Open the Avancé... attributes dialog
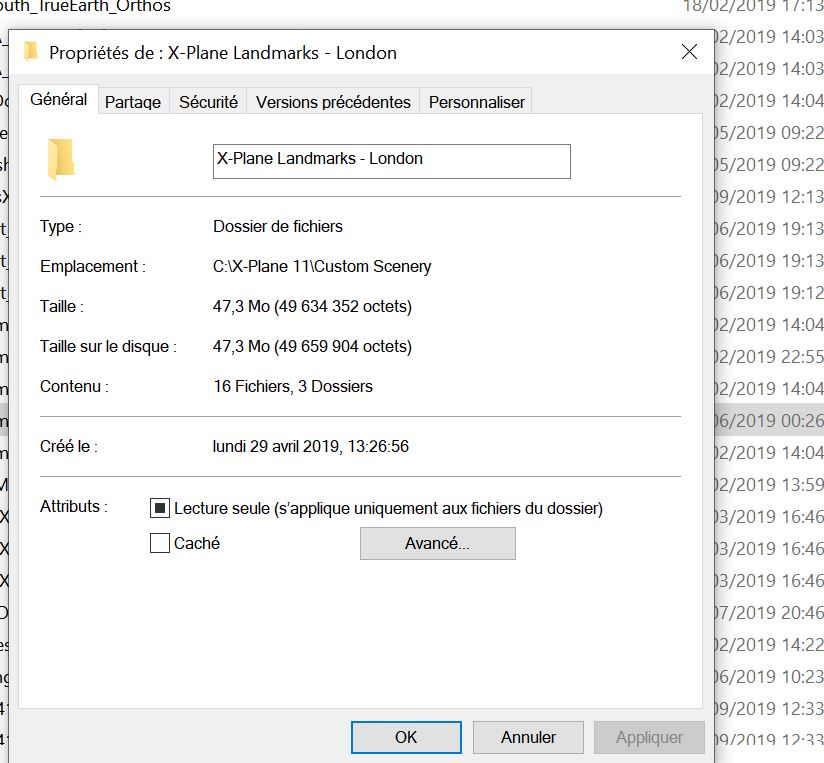The width and height of the screenshot is (824, 763). point(438,543)
